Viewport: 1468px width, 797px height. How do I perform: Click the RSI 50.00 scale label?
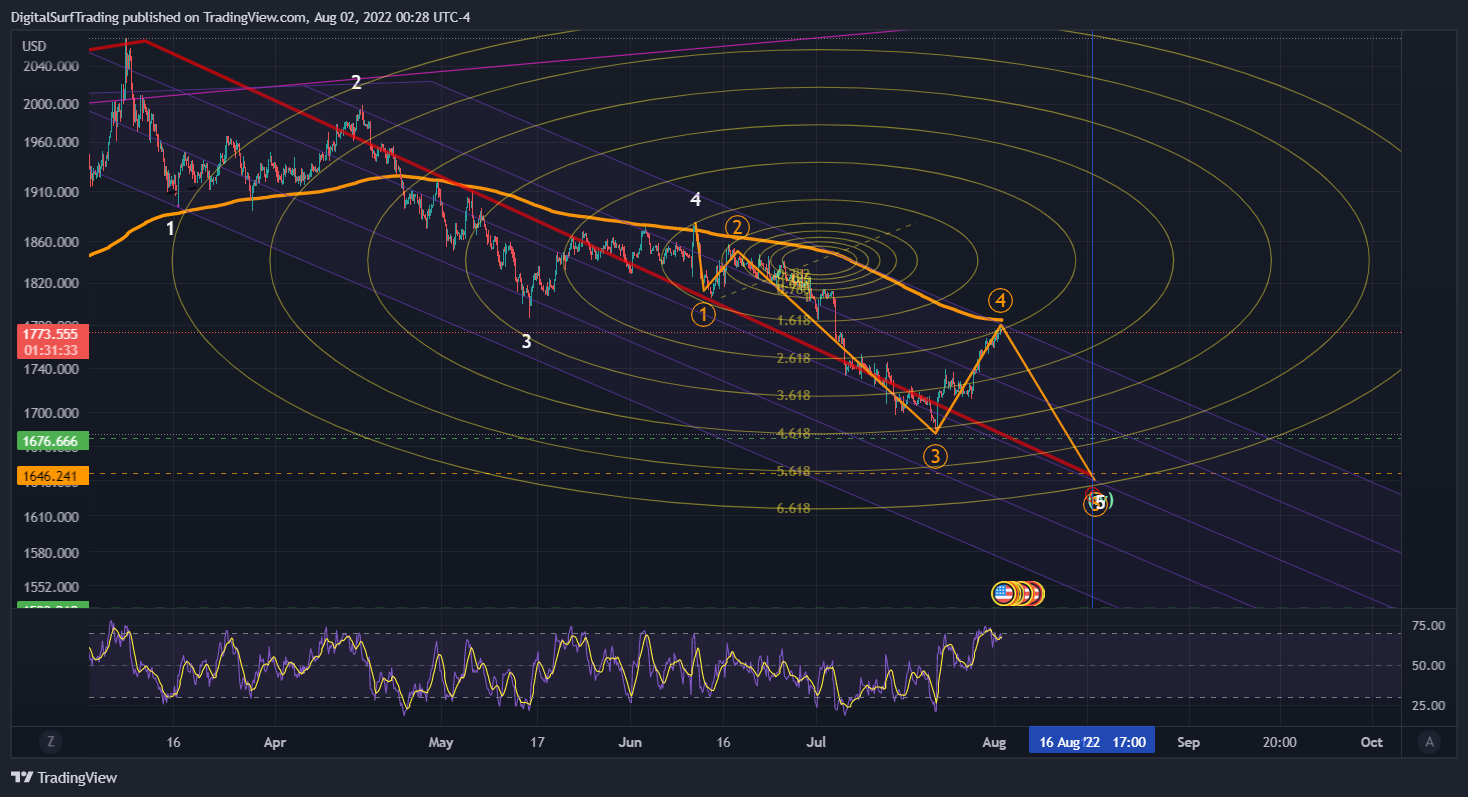tap(1427, 665)
